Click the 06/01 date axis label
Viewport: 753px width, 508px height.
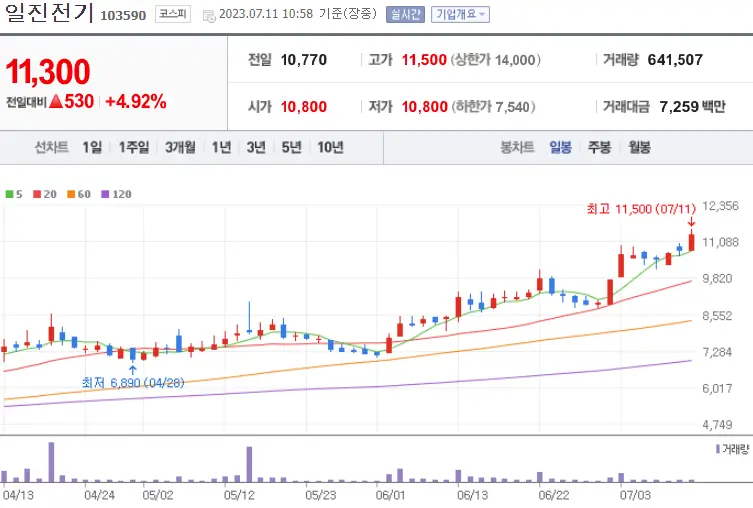(x=390, y=495)
